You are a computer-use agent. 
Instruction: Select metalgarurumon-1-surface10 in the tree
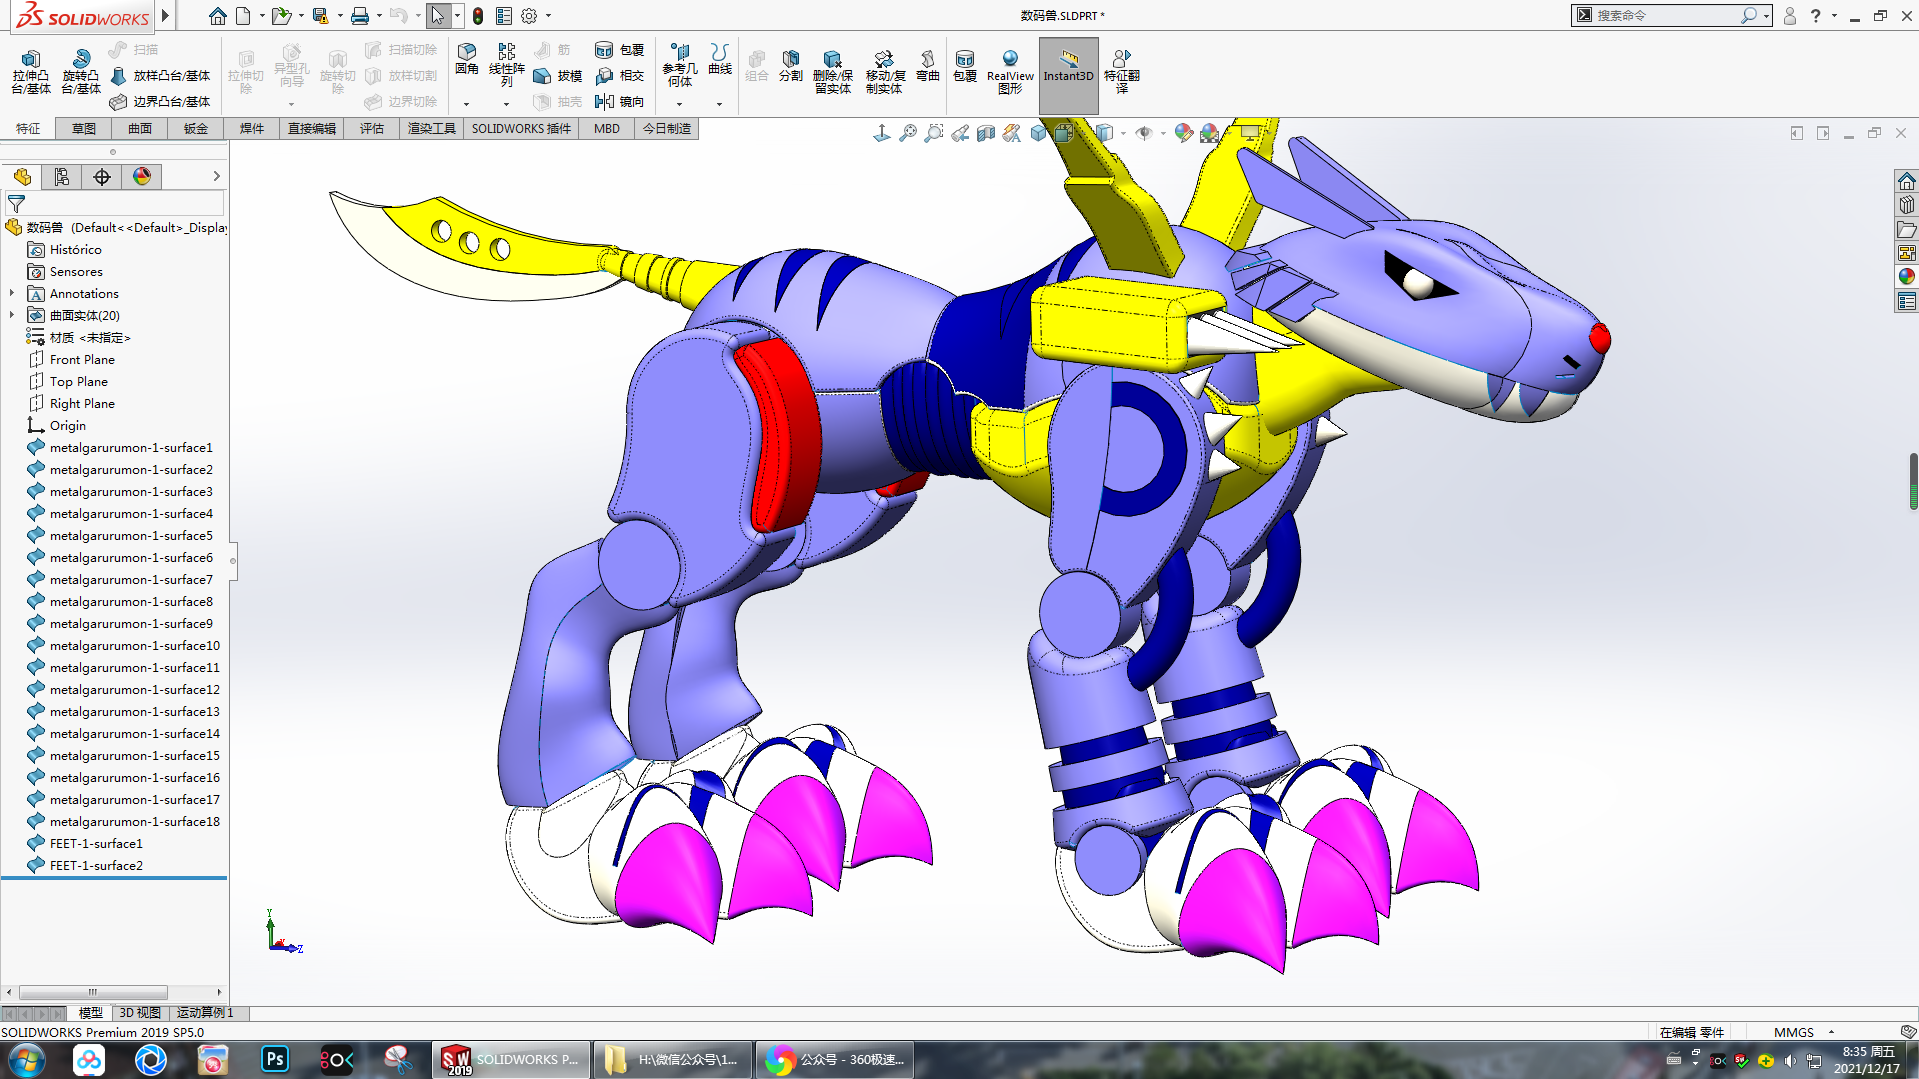click(134, 646)
